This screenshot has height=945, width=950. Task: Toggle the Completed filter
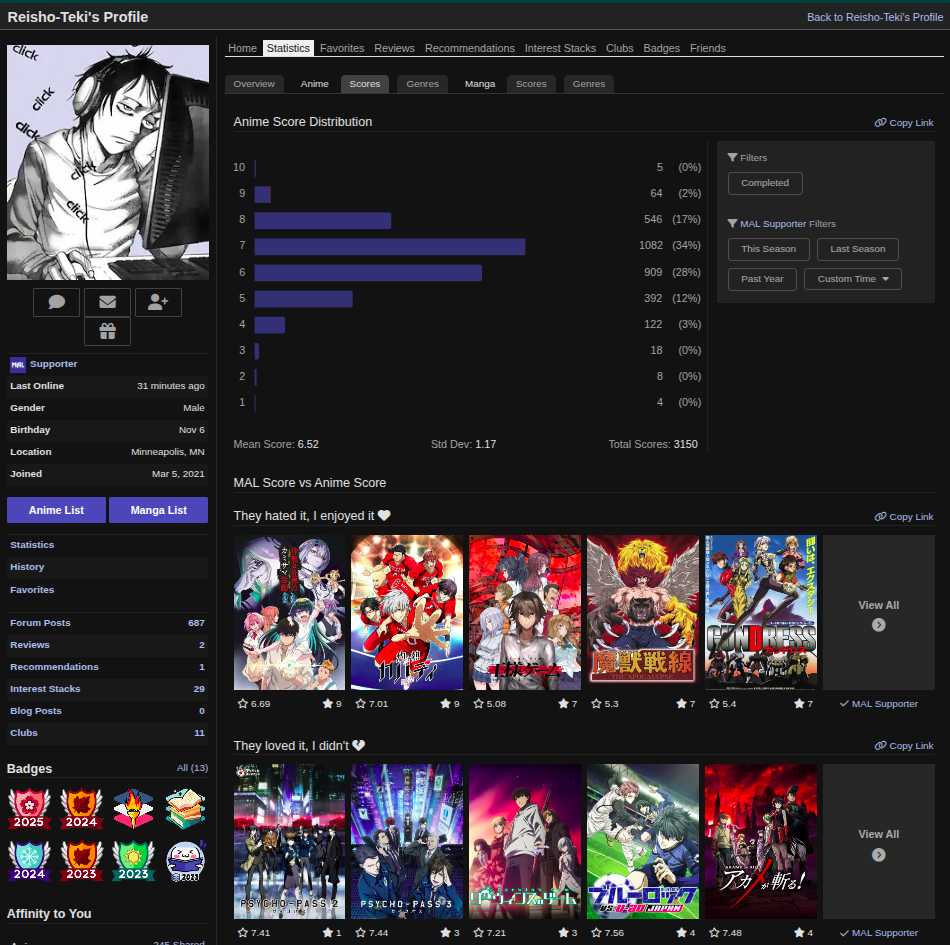click(x=765, y=183)
